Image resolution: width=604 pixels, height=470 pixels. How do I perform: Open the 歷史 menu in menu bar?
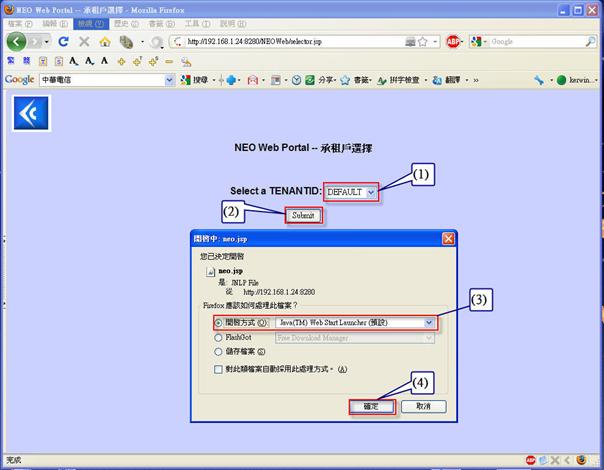[119, 22]
